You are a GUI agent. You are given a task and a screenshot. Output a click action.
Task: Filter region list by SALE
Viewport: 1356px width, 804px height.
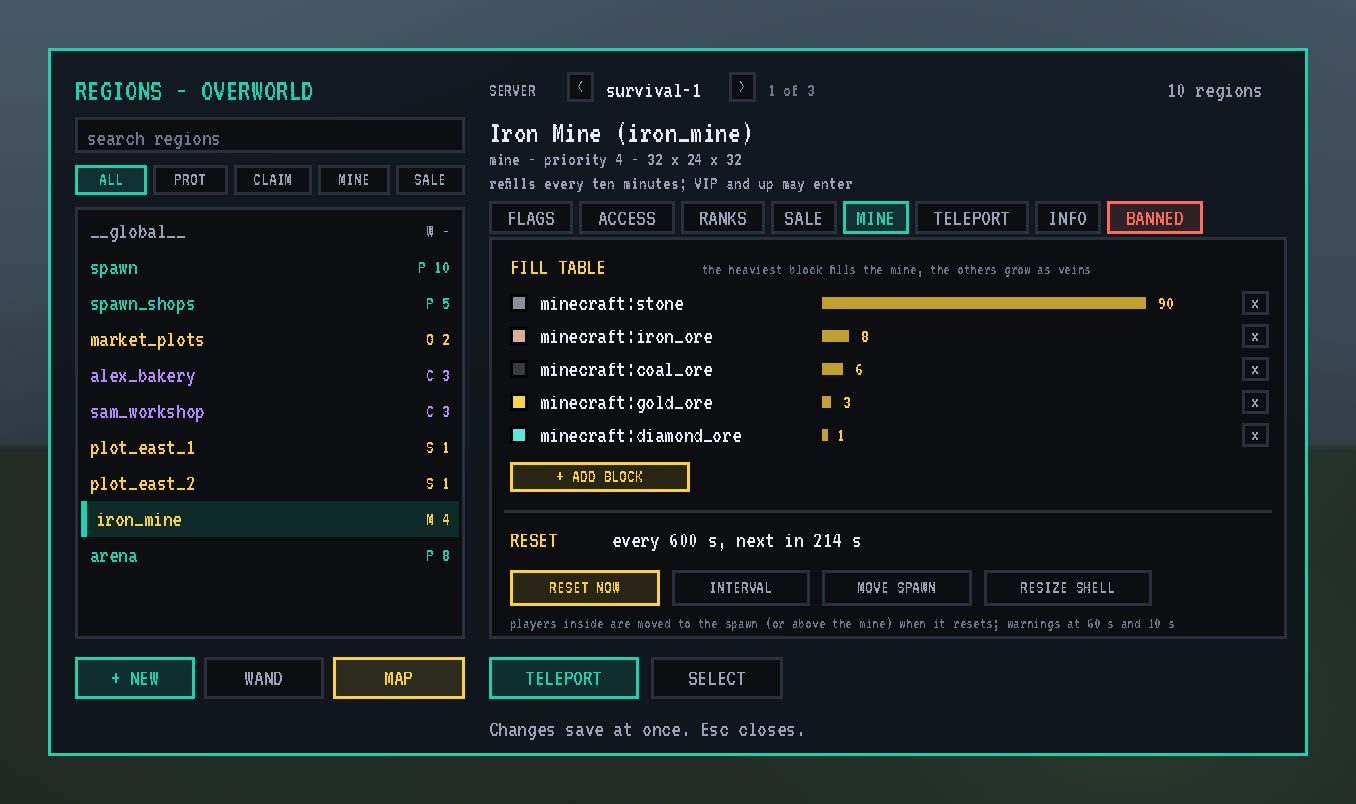tap(430, 180)
